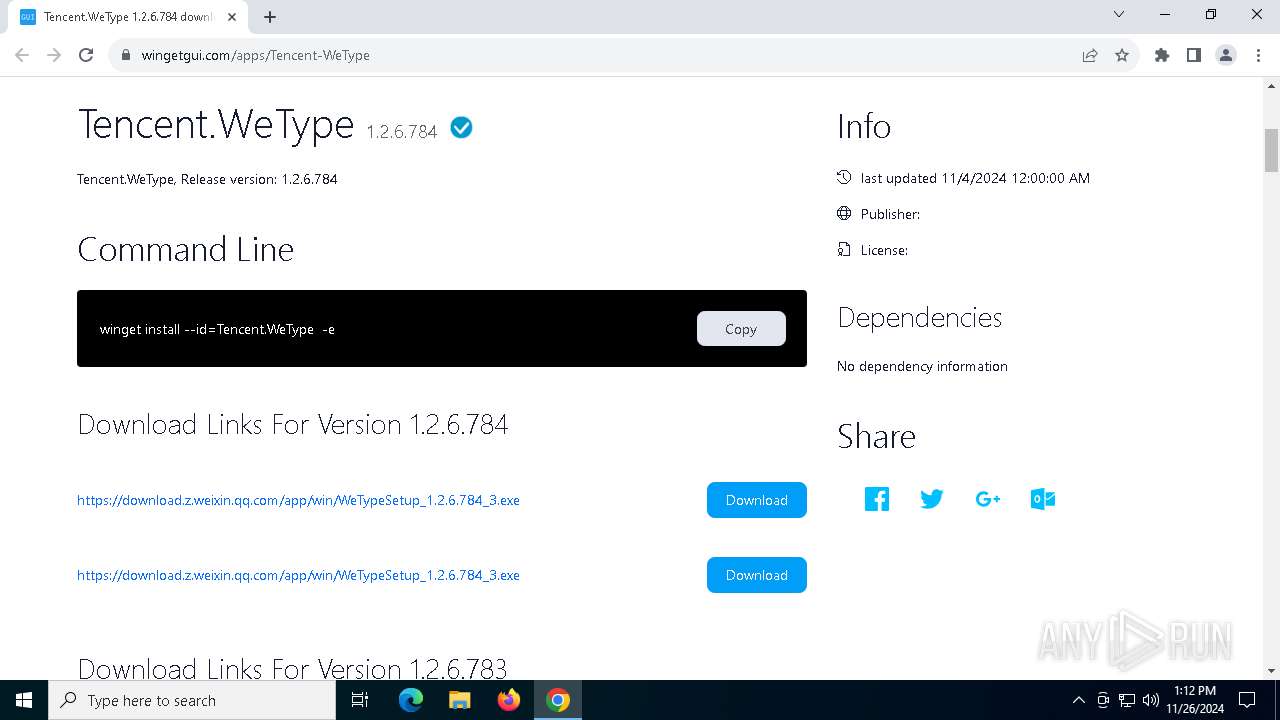This screenshot has width=1280, height=720.
Task: Open Windows Start menu
Action: 24,700
